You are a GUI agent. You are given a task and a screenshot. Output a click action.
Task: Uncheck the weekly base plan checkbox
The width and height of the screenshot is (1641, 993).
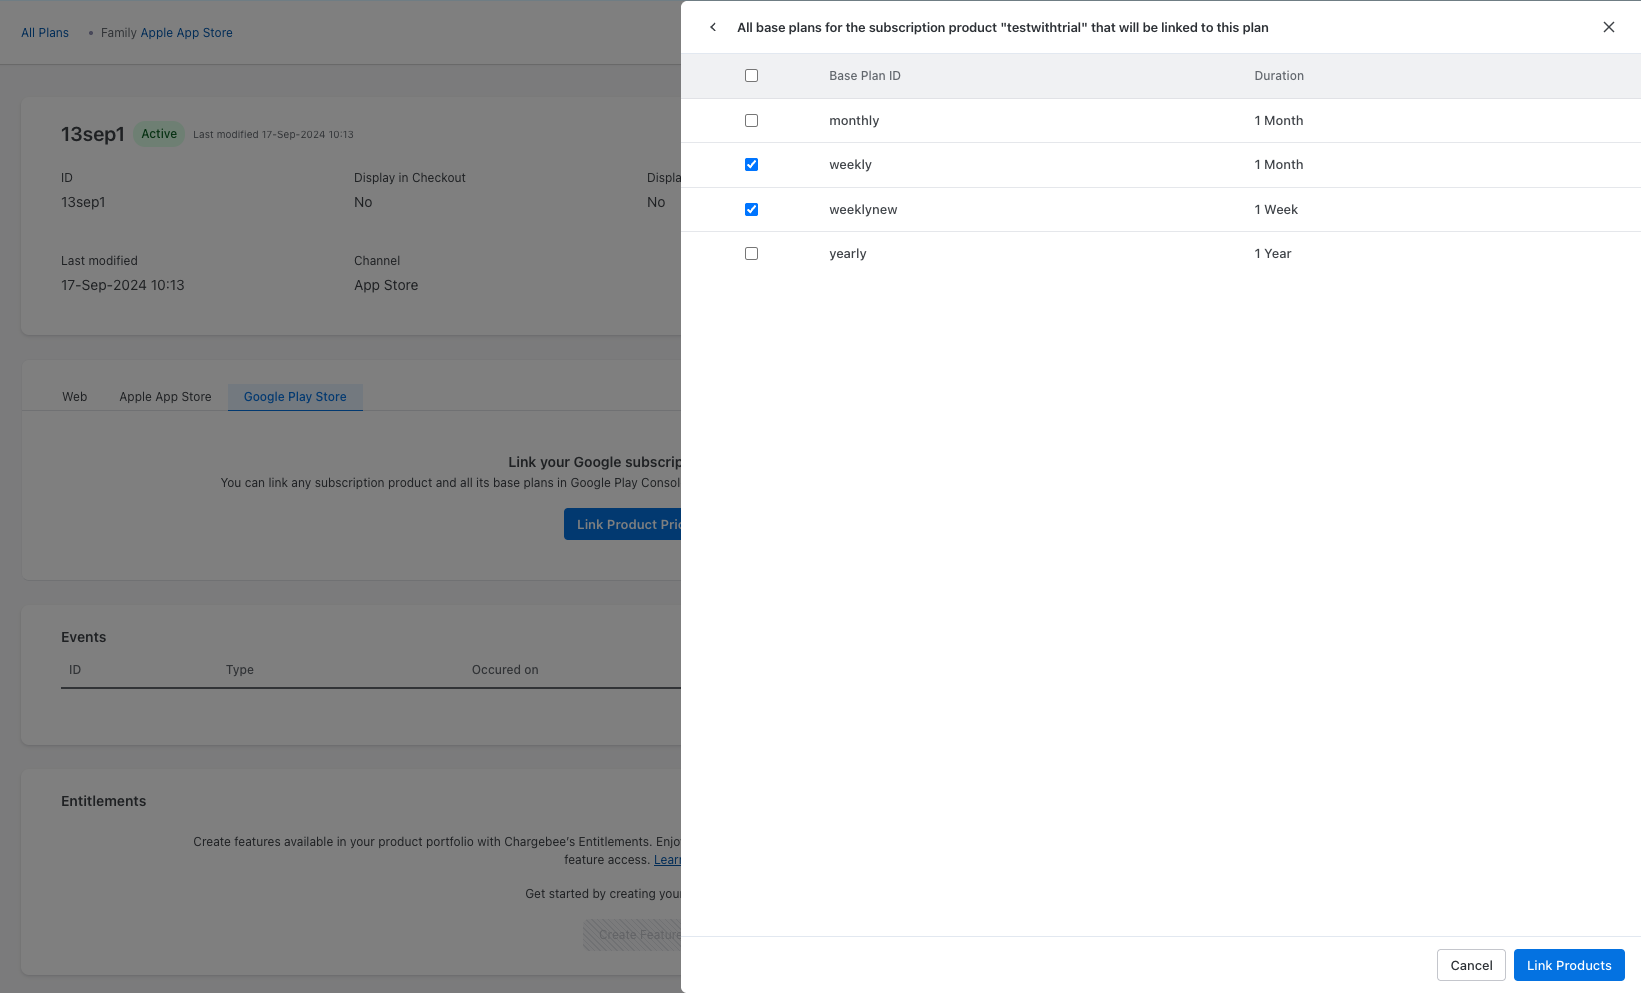(751, 165)
